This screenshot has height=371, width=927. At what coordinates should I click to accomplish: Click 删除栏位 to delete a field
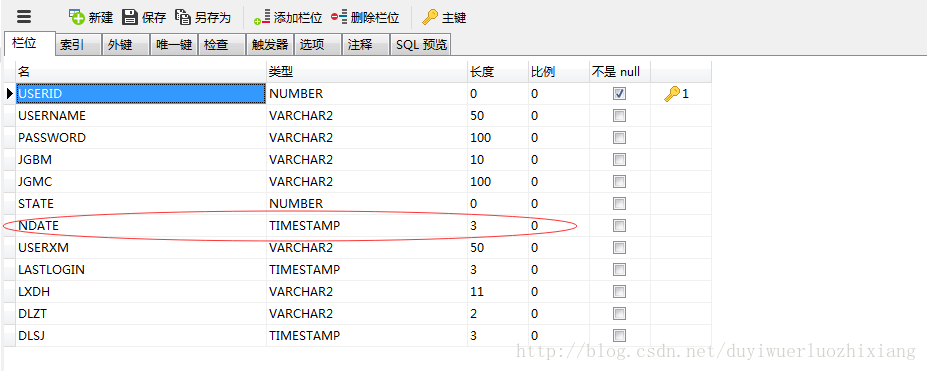pos(365,17)
